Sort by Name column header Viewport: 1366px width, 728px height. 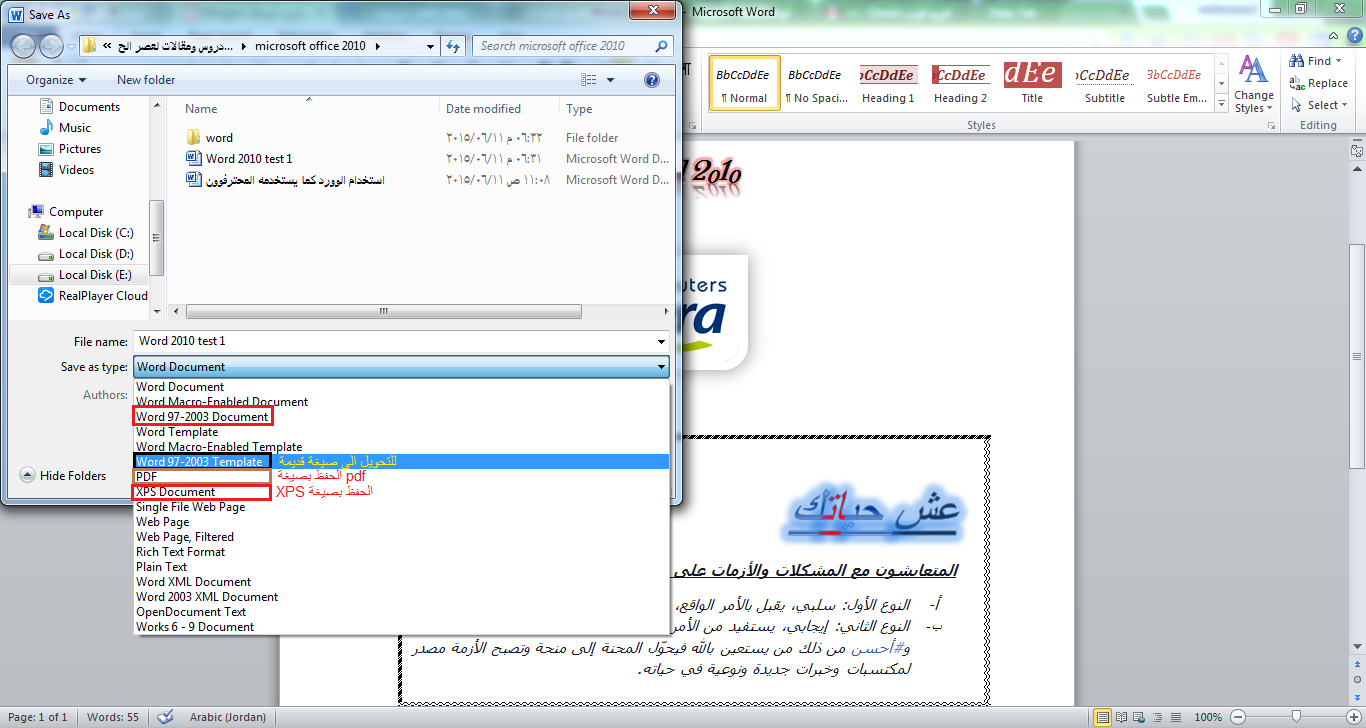[201, 109]
